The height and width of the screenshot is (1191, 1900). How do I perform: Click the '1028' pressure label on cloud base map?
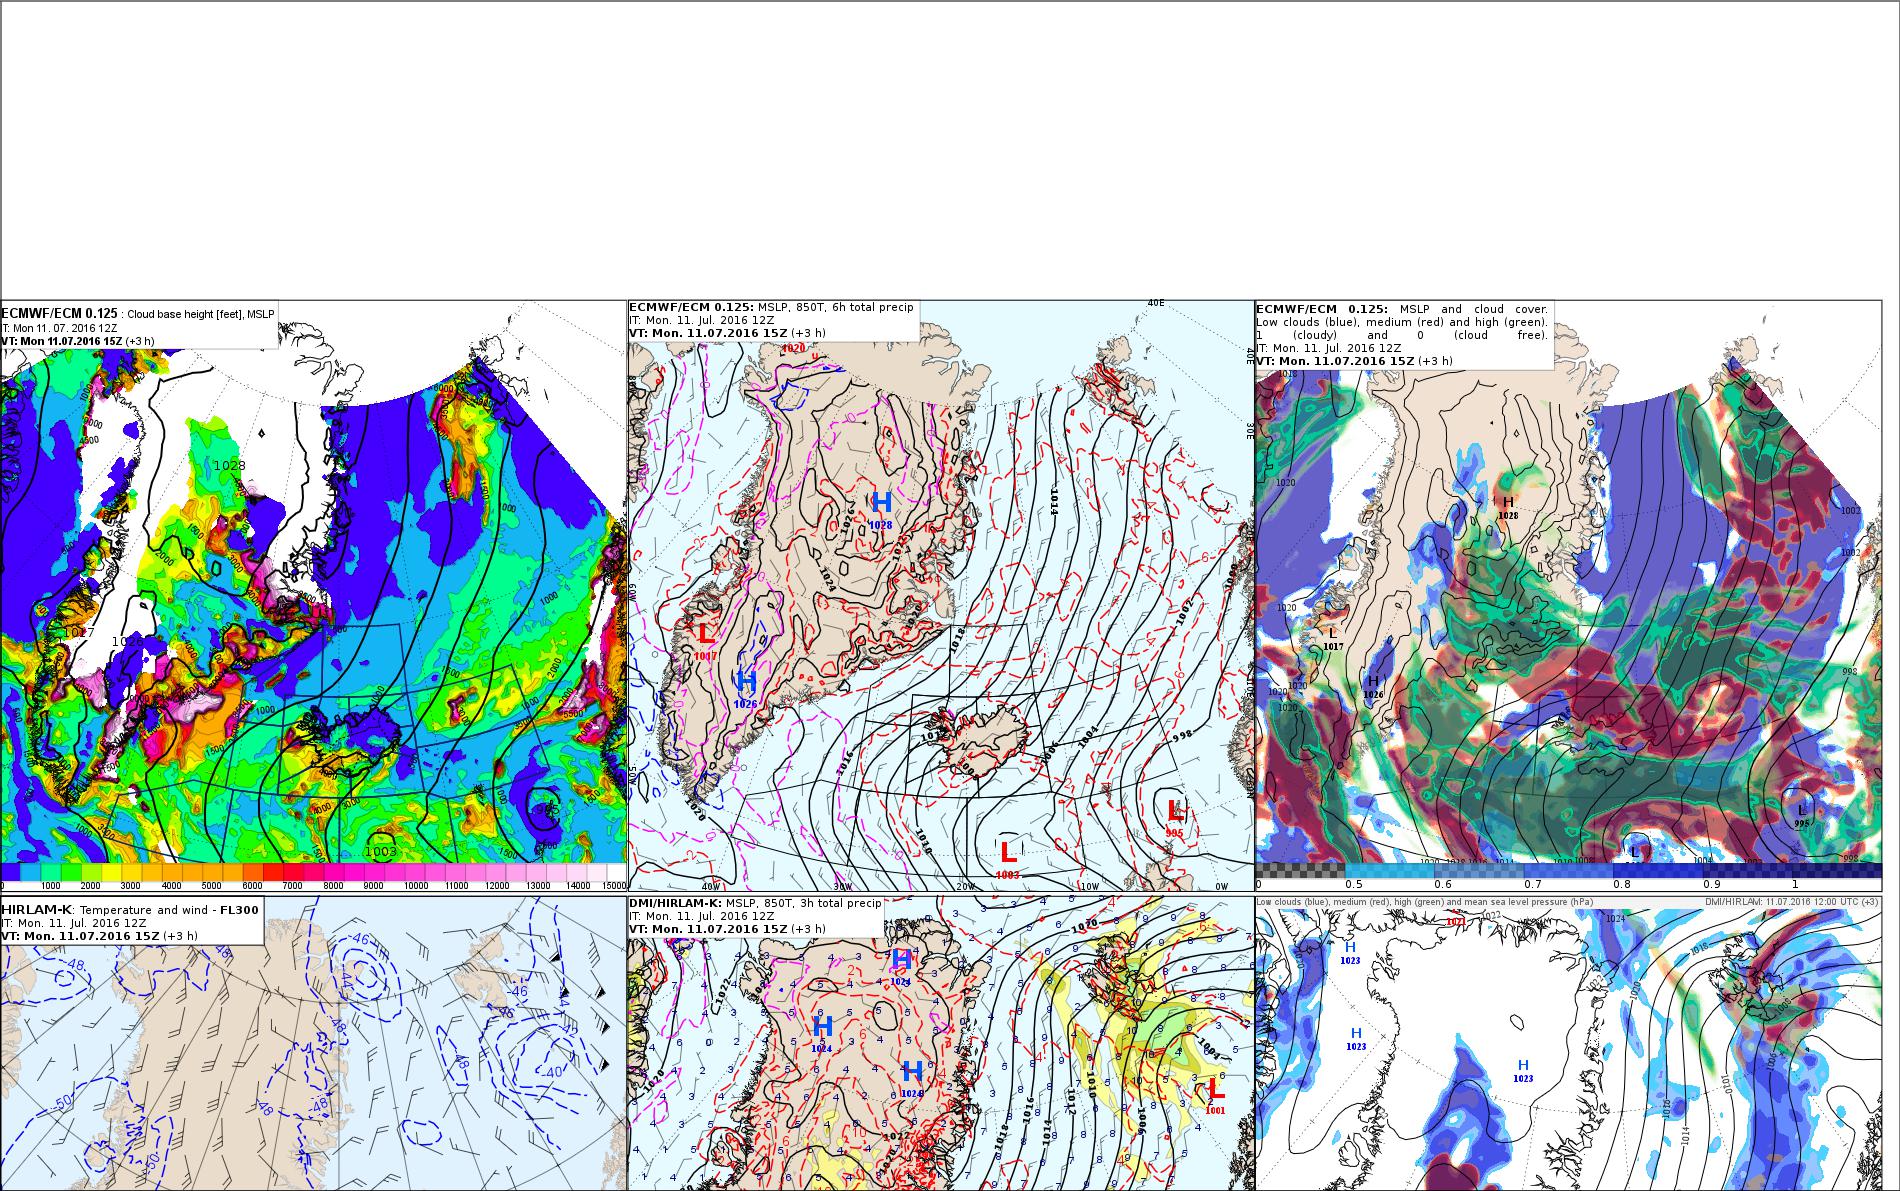[x=229, y=465]
